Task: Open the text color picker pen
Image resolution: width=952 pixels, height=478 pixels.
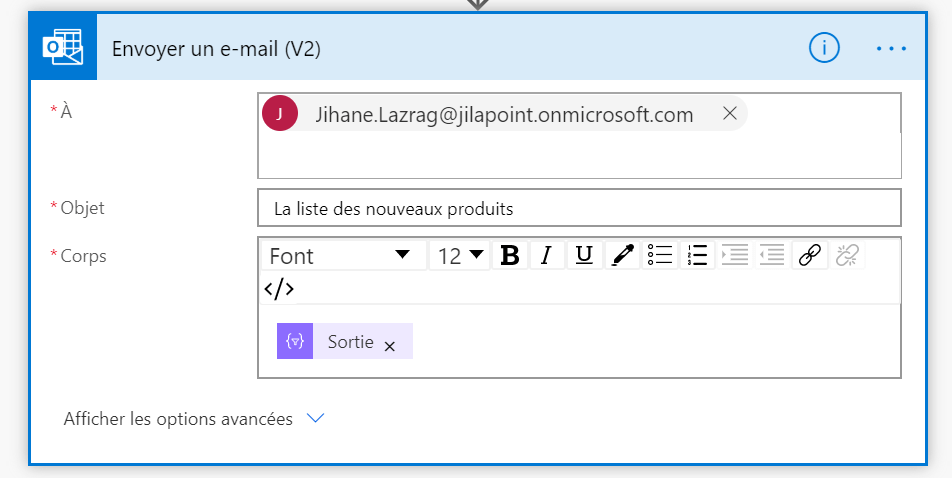Action: coord(622,256)
